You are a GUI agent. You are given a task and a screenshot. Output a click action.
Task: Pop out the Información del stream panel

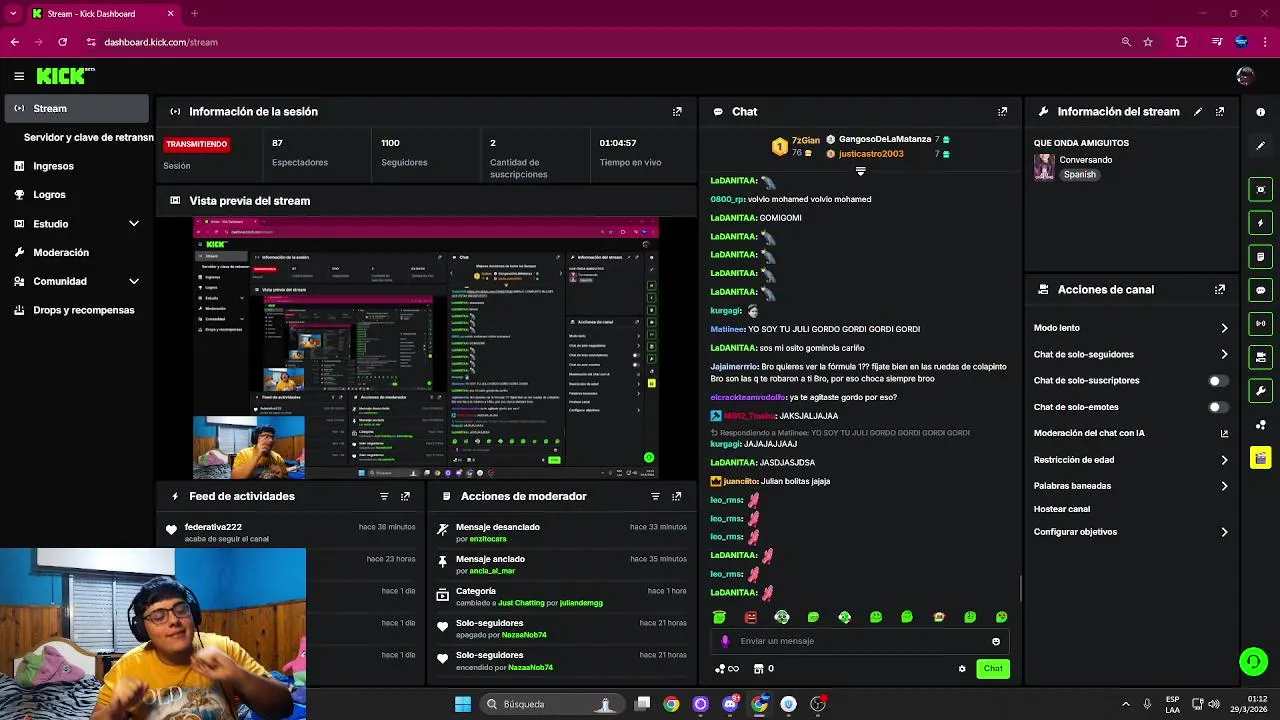[x=1220, y=112]
